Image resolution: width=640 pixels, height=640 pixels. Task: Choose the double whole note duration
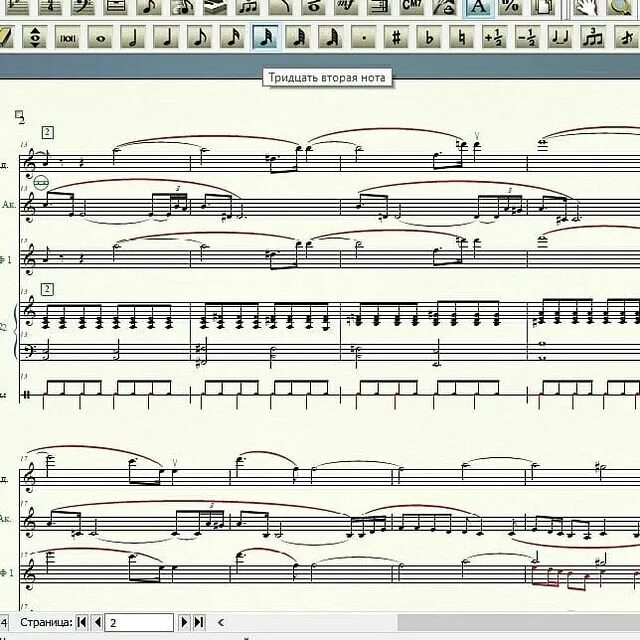[x=68, y=38]
